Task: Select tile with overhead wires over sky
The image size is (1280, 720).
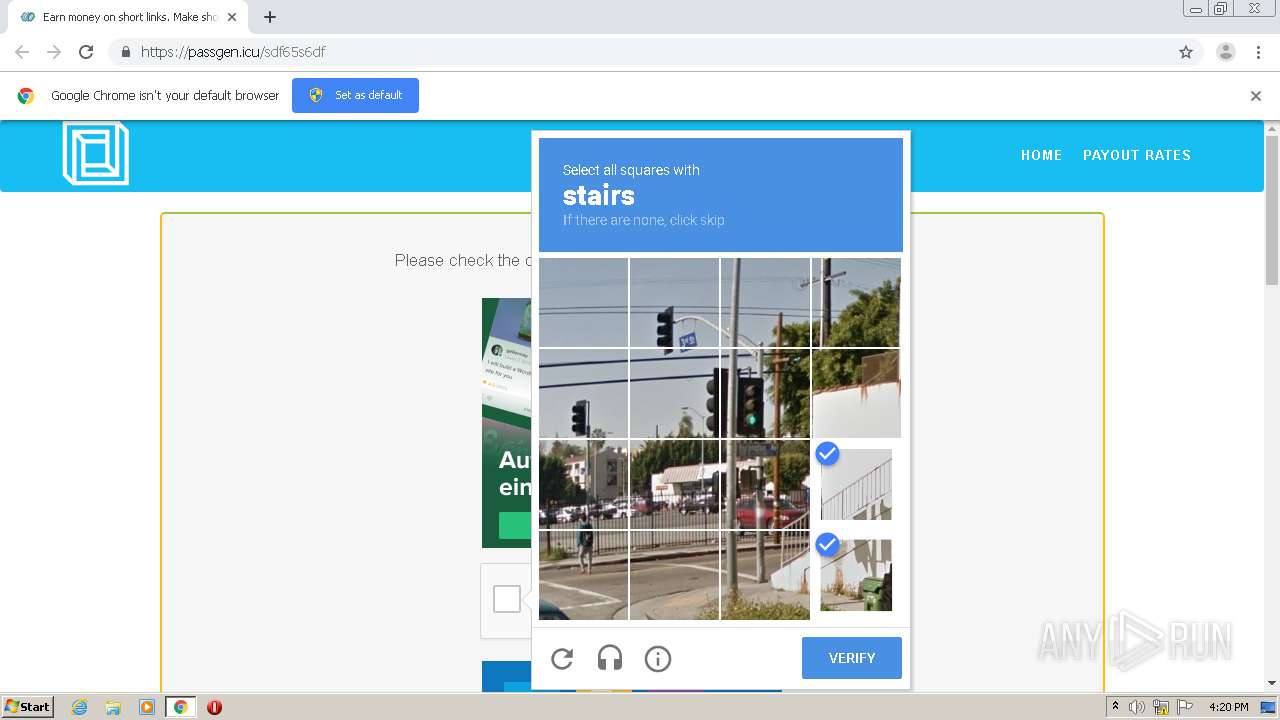Action: pyautogui.click(x=583, y=302)
